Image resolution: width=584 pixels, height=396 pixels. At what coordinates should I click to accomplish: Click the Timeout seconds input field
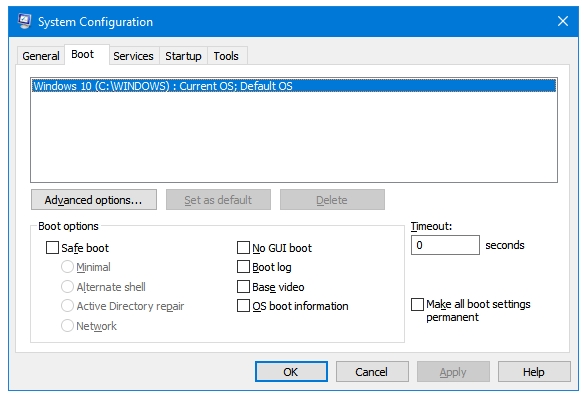point(445,245)
